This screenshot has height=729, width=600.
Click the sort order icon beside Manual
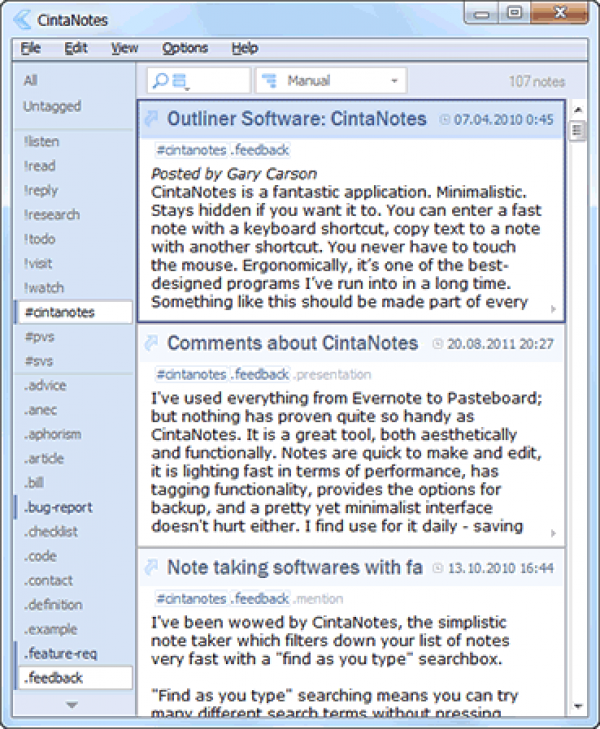(269, 81)
